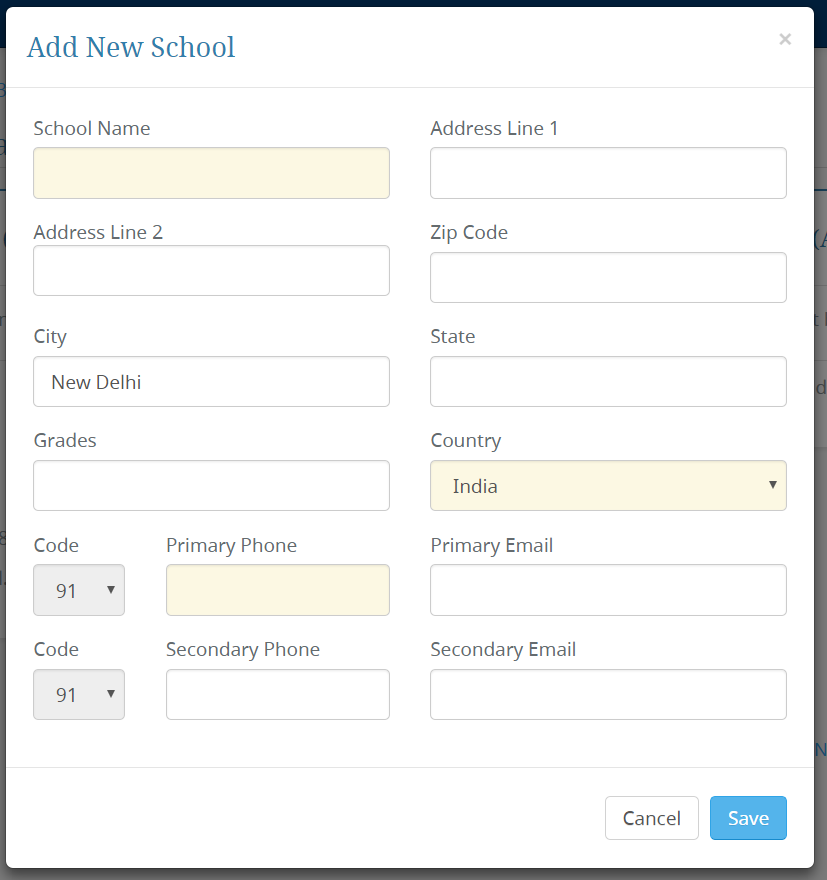827x880 pixels.
Task: Click the arrow on secondary code selector
Action: pos(111,694)
